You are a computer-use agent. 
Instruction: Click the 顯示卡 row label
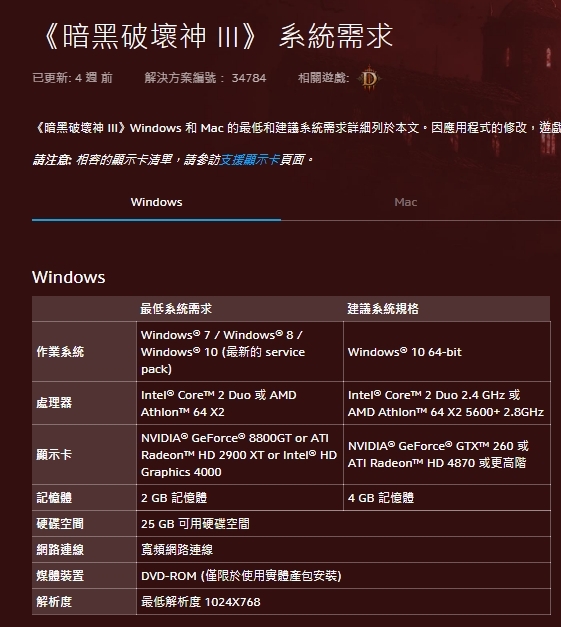point(54,455)
